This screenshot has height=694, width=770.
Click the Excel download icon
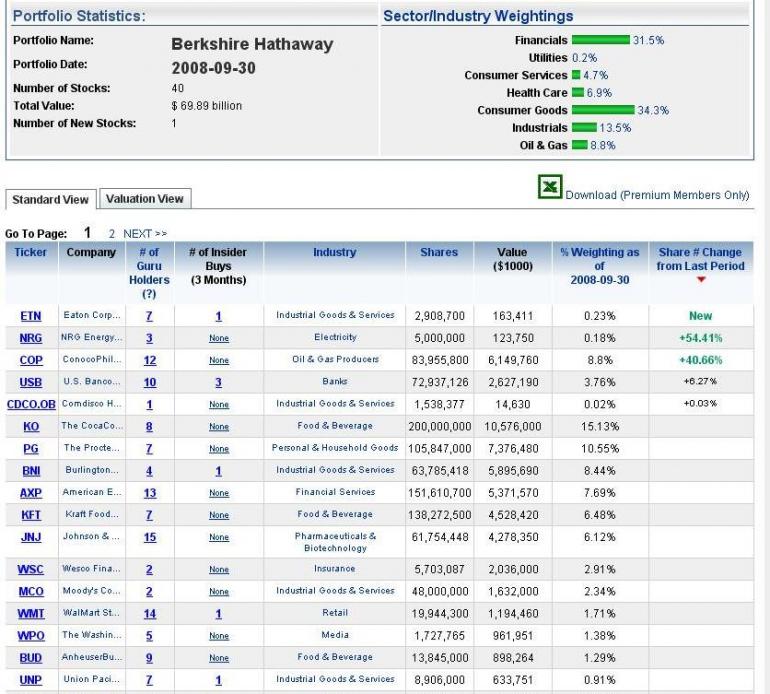pyautogui.click(x=550, y=187)
